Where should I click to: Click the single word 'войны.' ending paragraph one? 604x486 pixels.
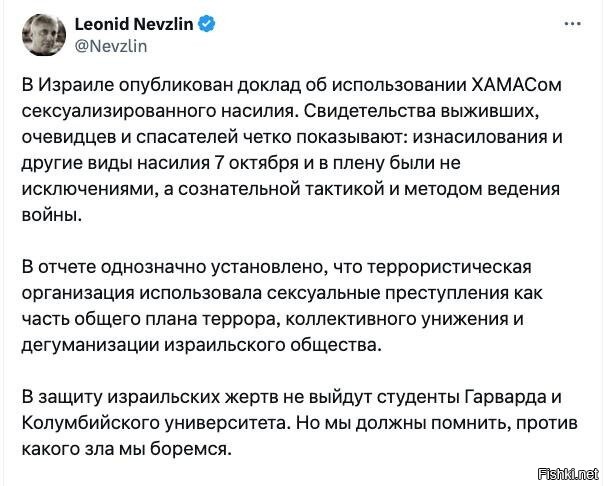(52, 215)
